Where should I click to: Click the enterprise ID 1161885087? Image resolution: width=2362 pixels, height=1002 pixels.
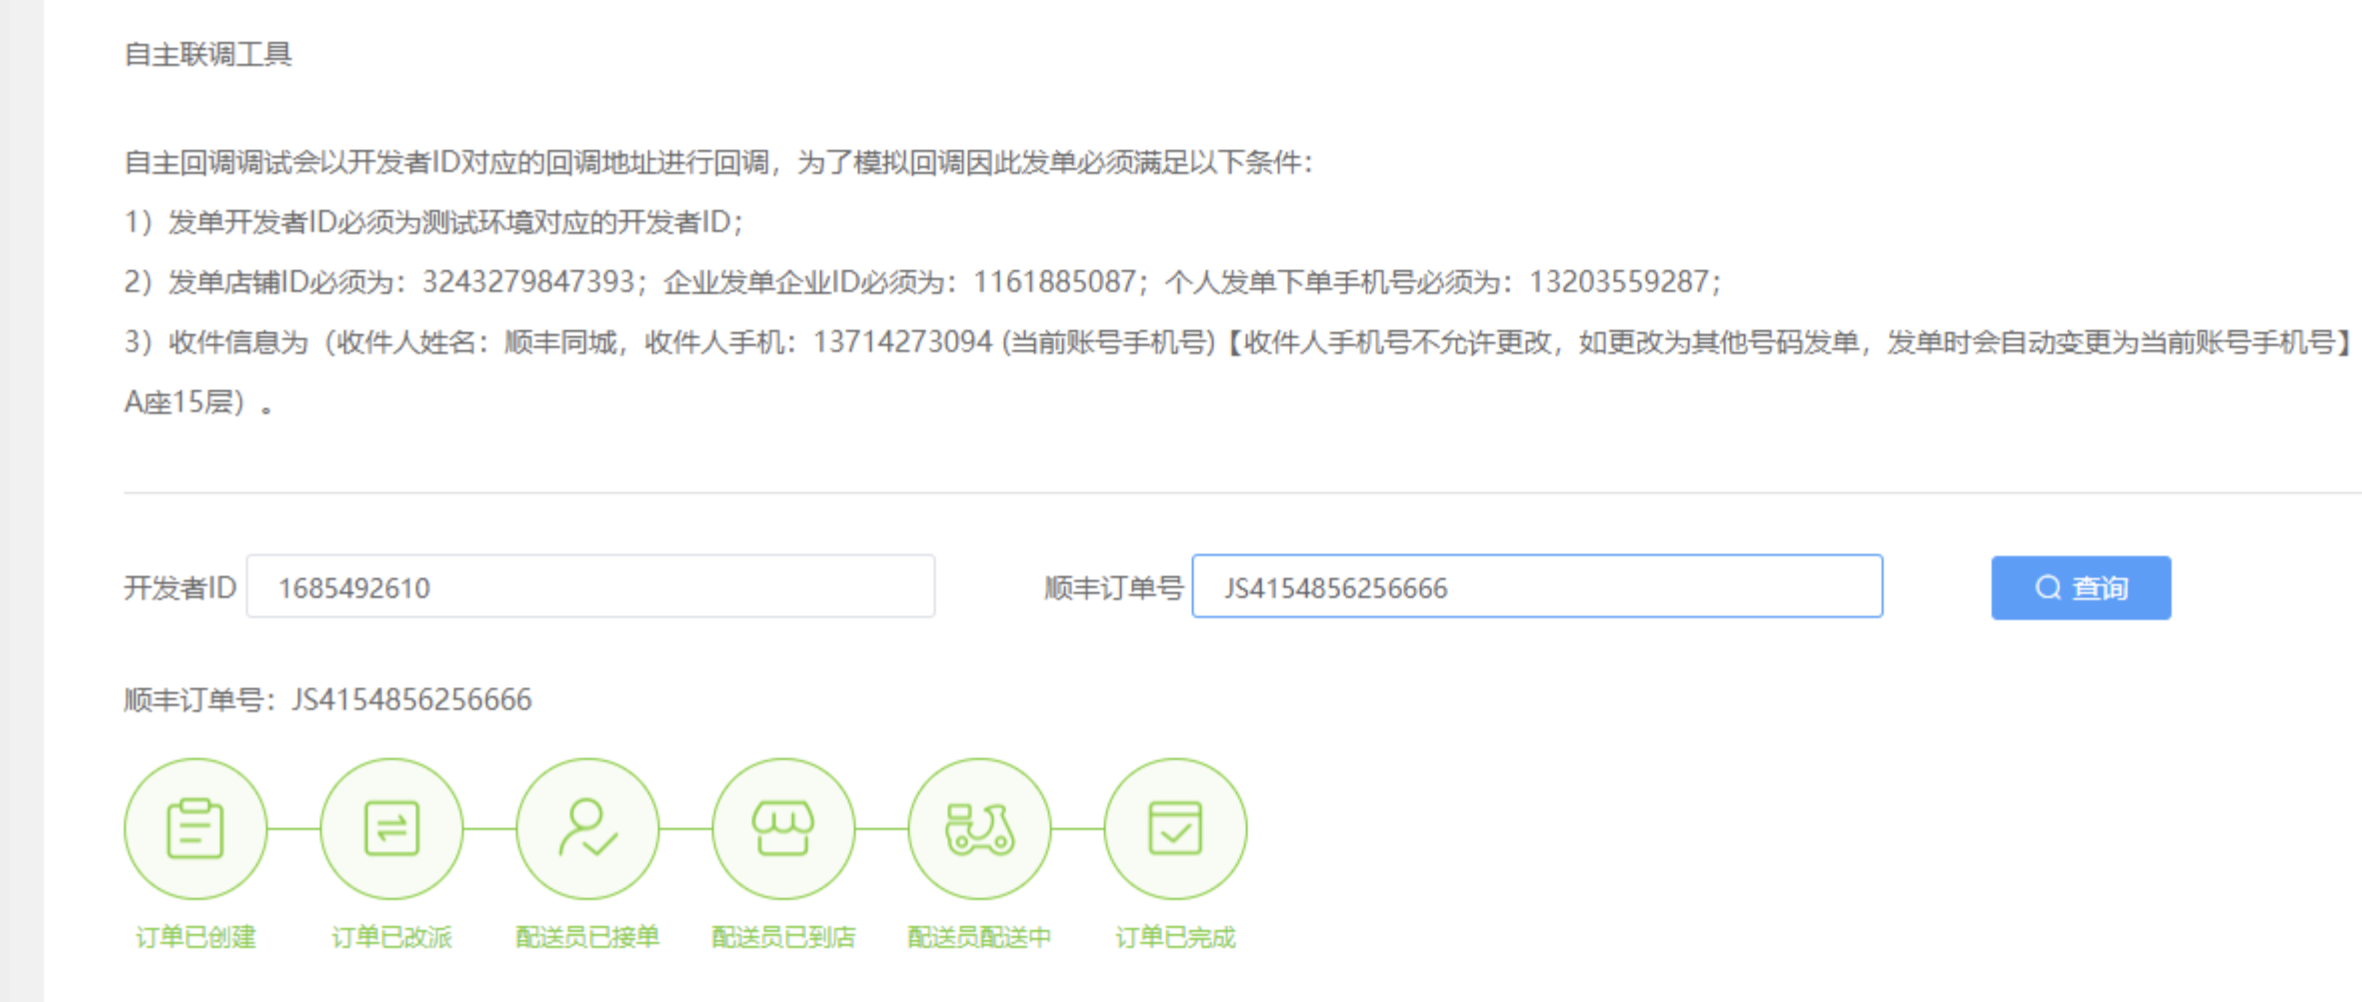click(x=1054, y=282)
